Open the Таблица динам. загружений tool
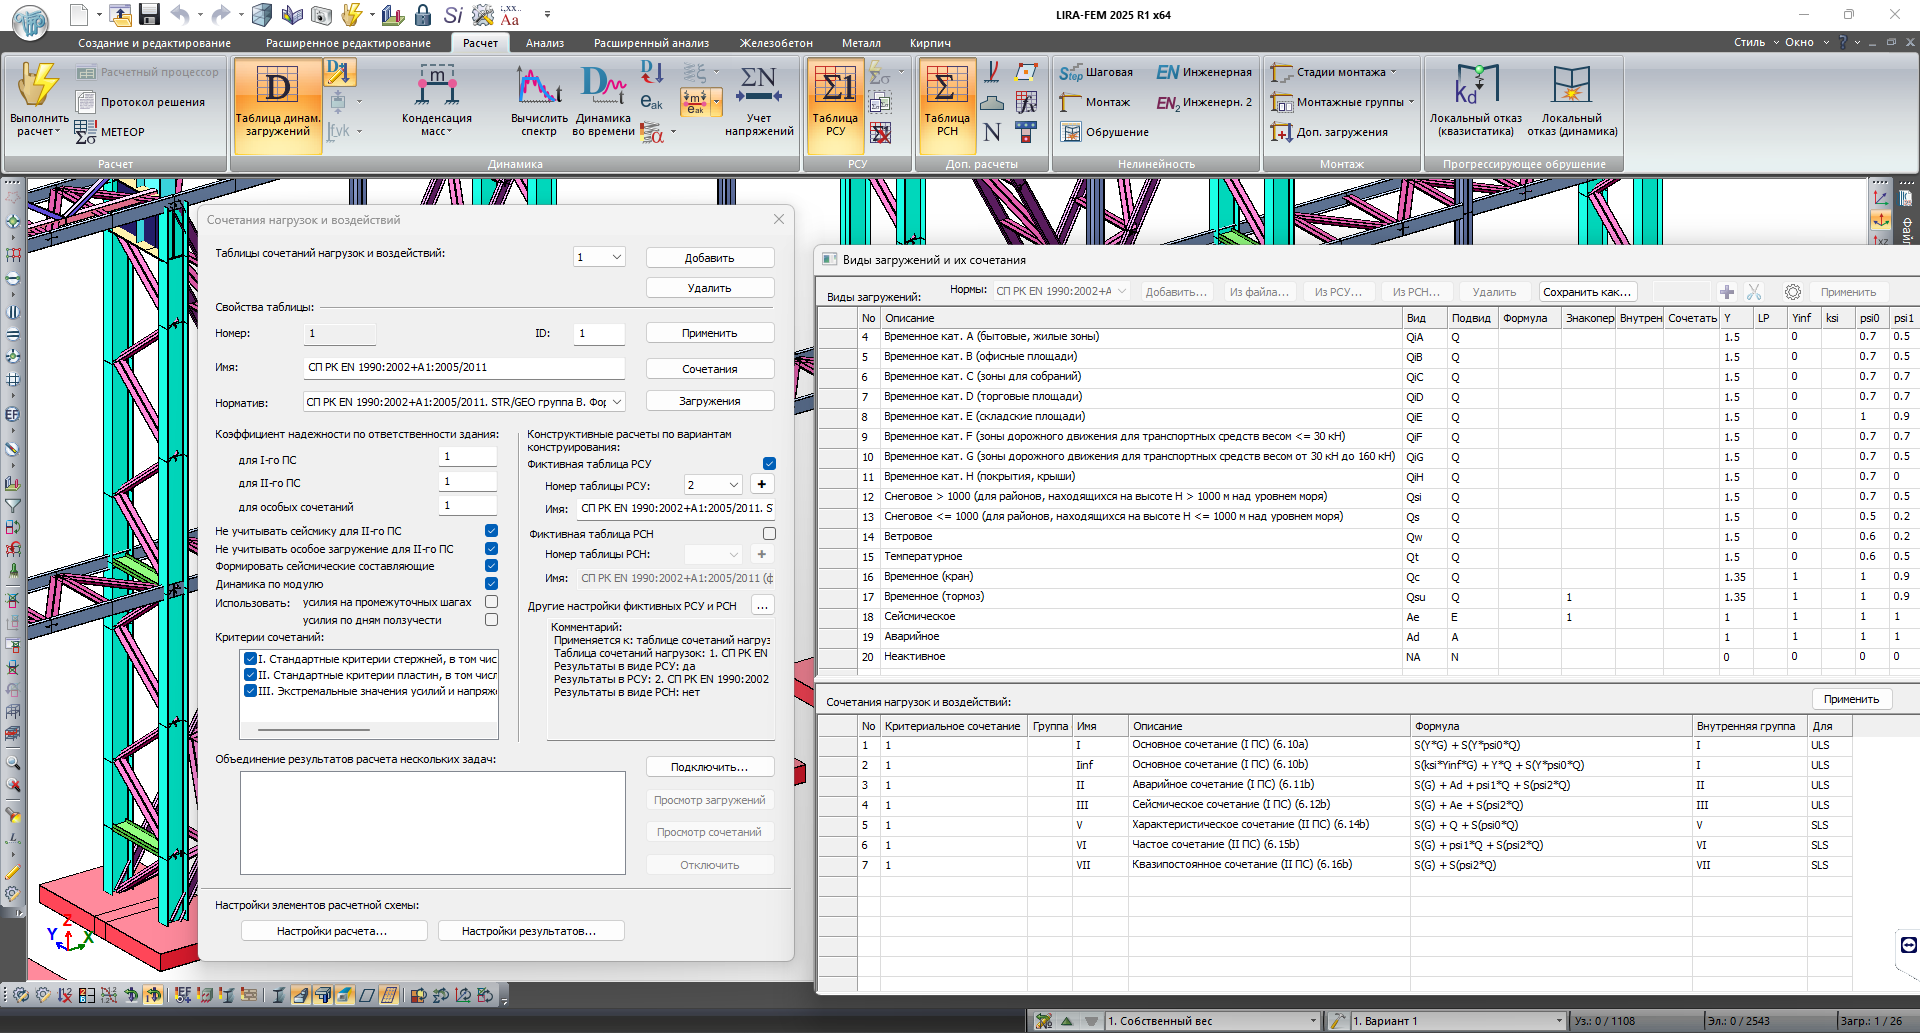The height and width of the screenshot is (1033, 1920). [277, 89]
